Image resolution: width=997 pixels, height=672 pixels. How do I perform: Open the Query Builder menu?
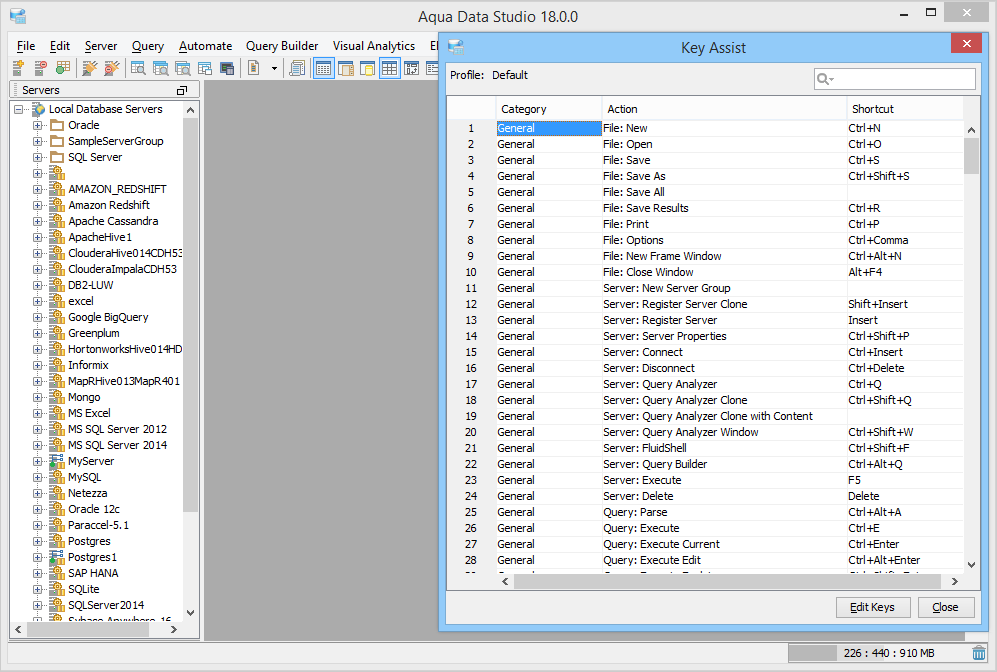[282, 46]
